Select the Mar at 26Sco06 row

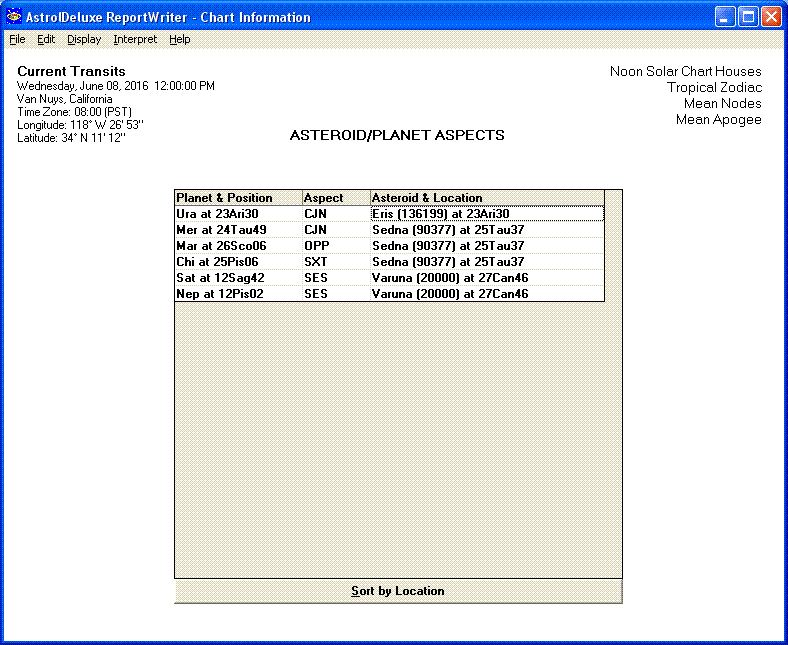tap(238, 246)
